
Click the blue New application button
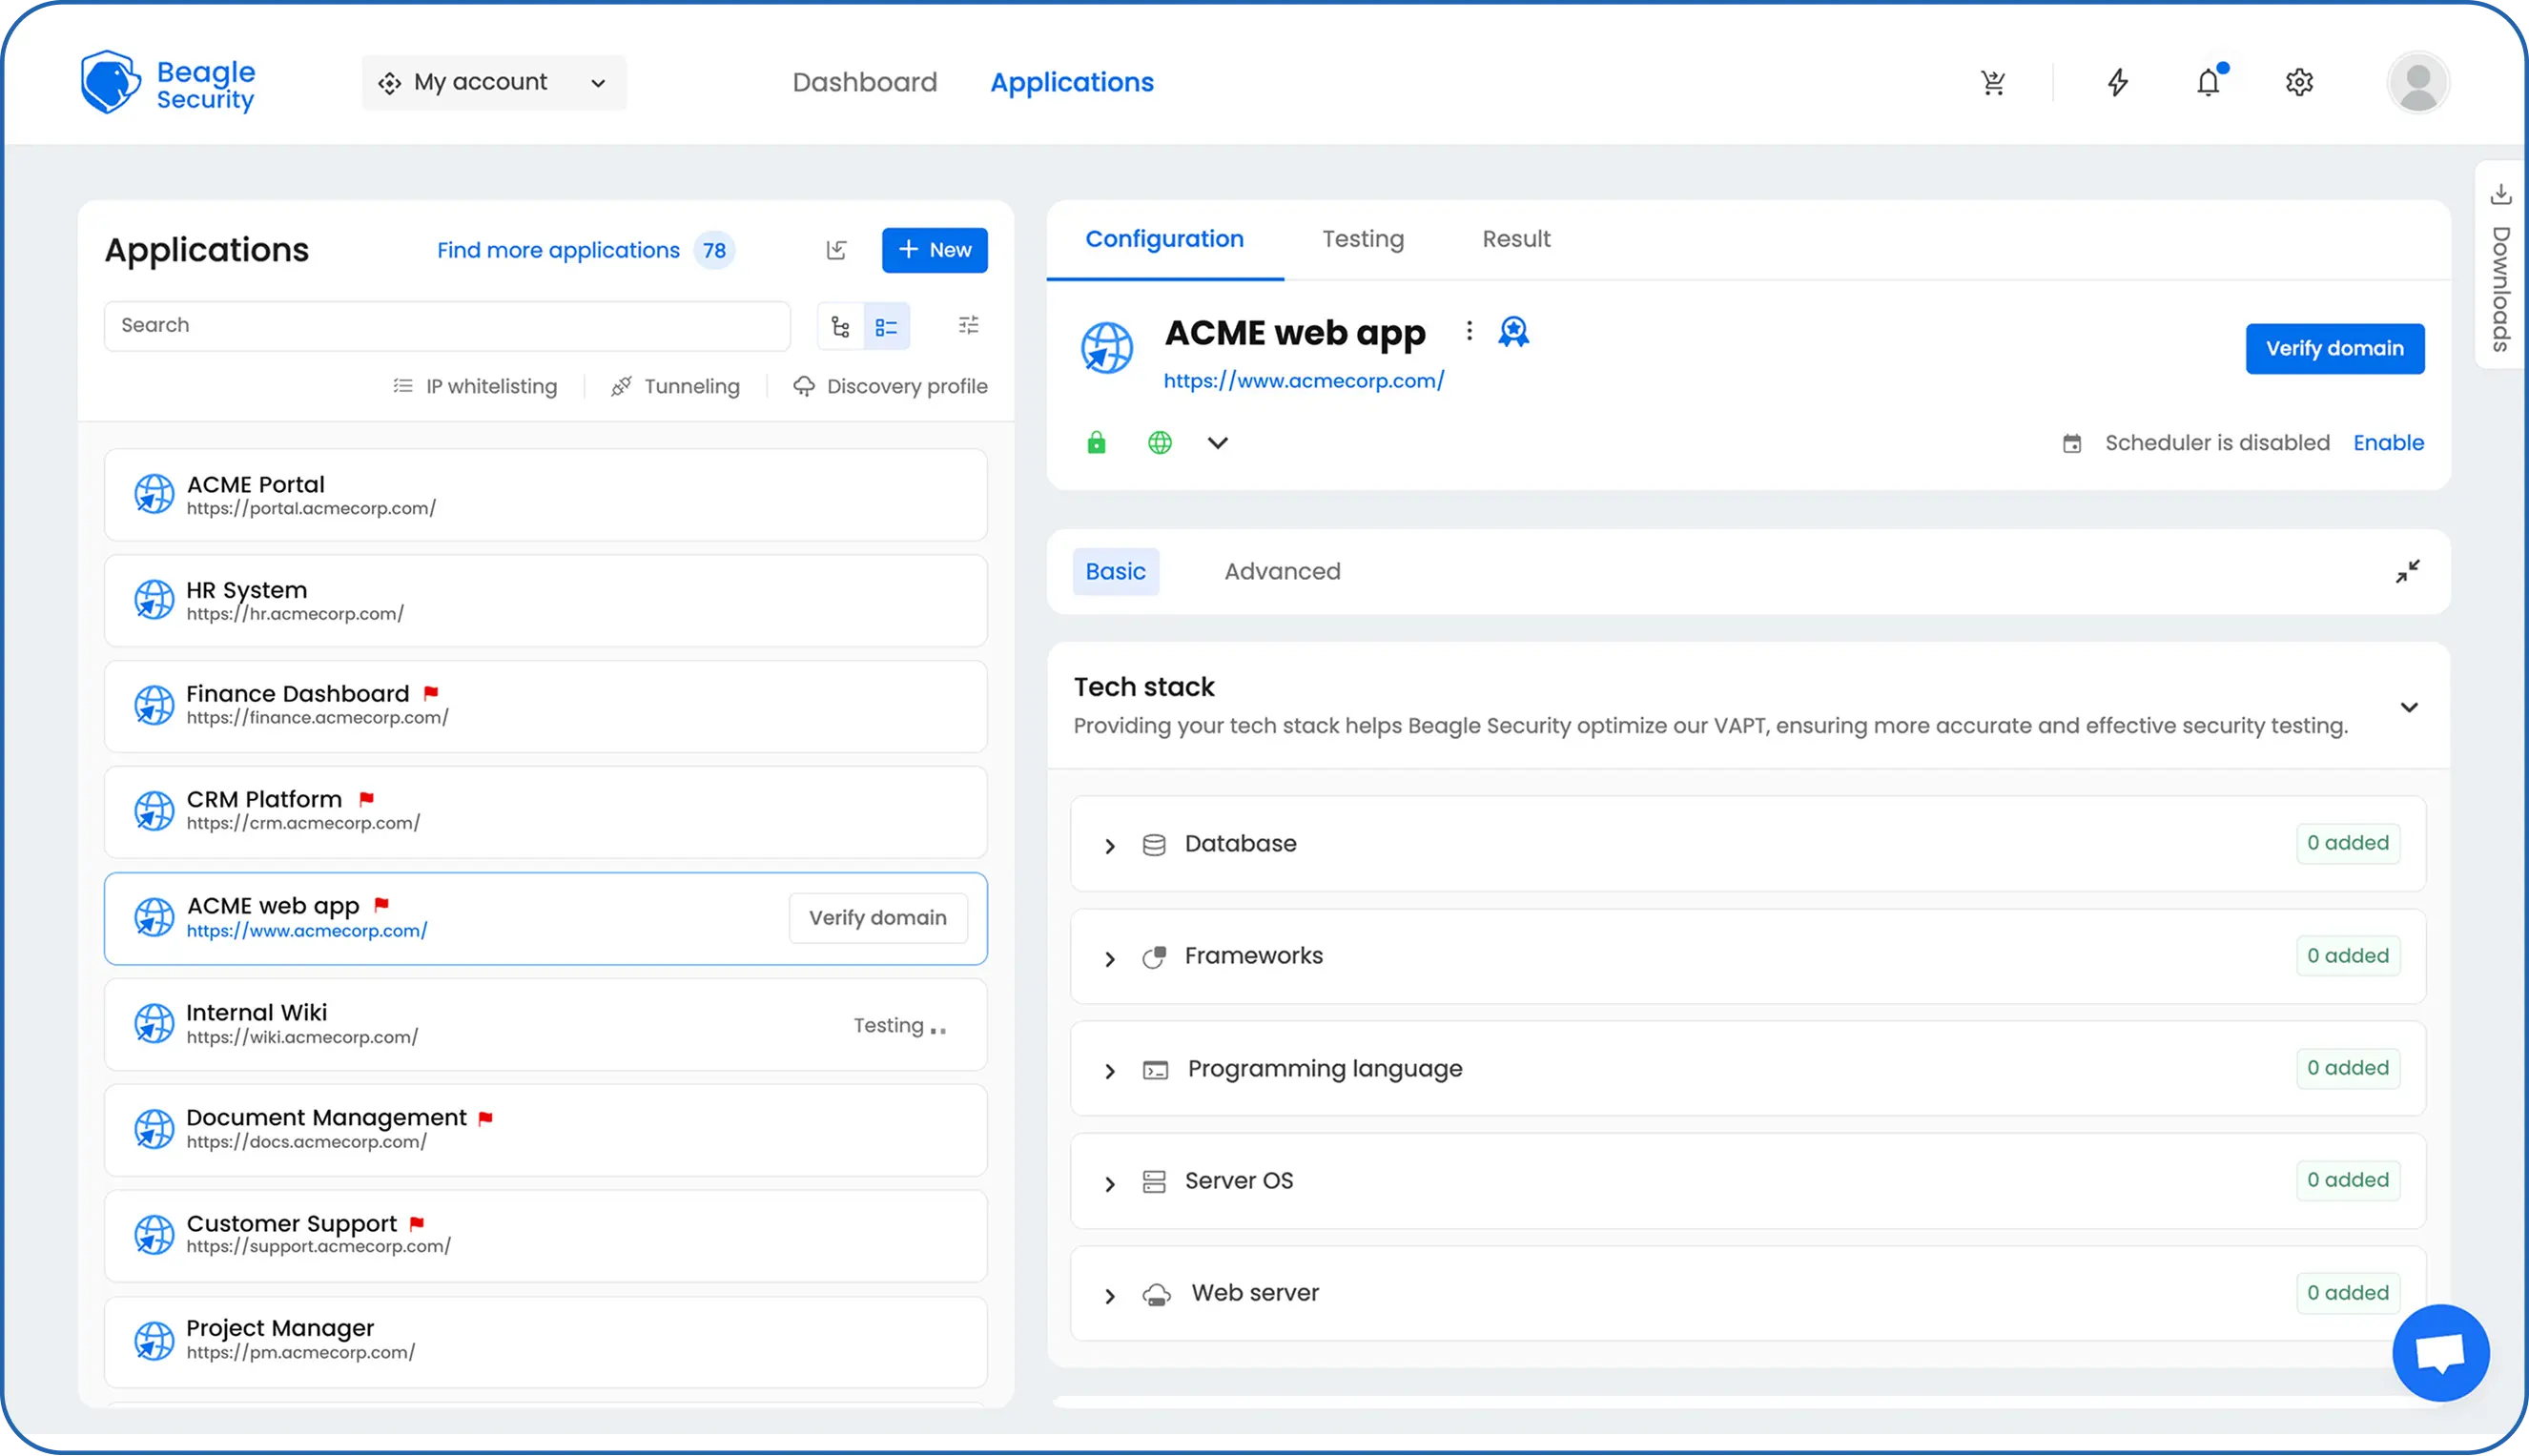click(934, 250)
